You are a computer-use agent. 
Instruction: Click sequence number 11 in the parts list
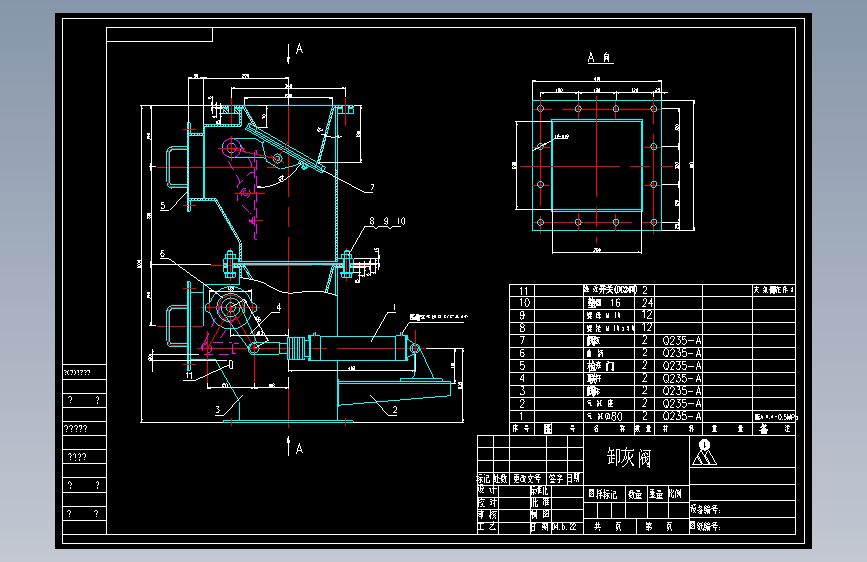coord(523,291)
